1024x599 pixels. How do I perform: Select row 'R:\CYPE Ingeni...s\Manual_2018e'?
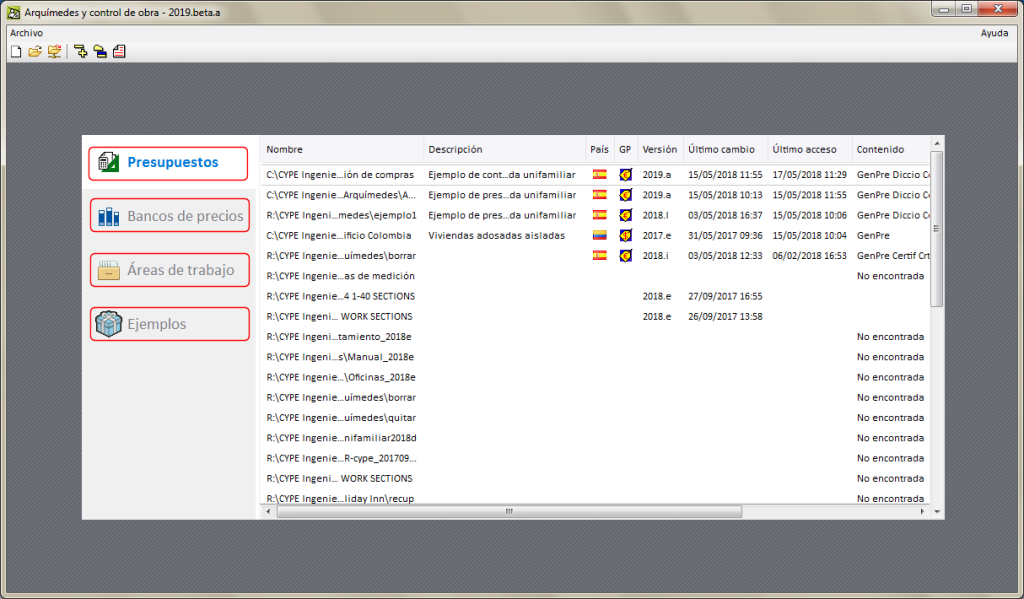coord(595,357)
